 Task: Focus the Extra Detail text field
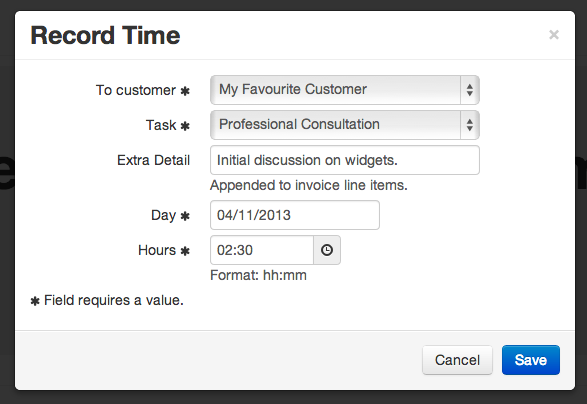click(345, 160)
